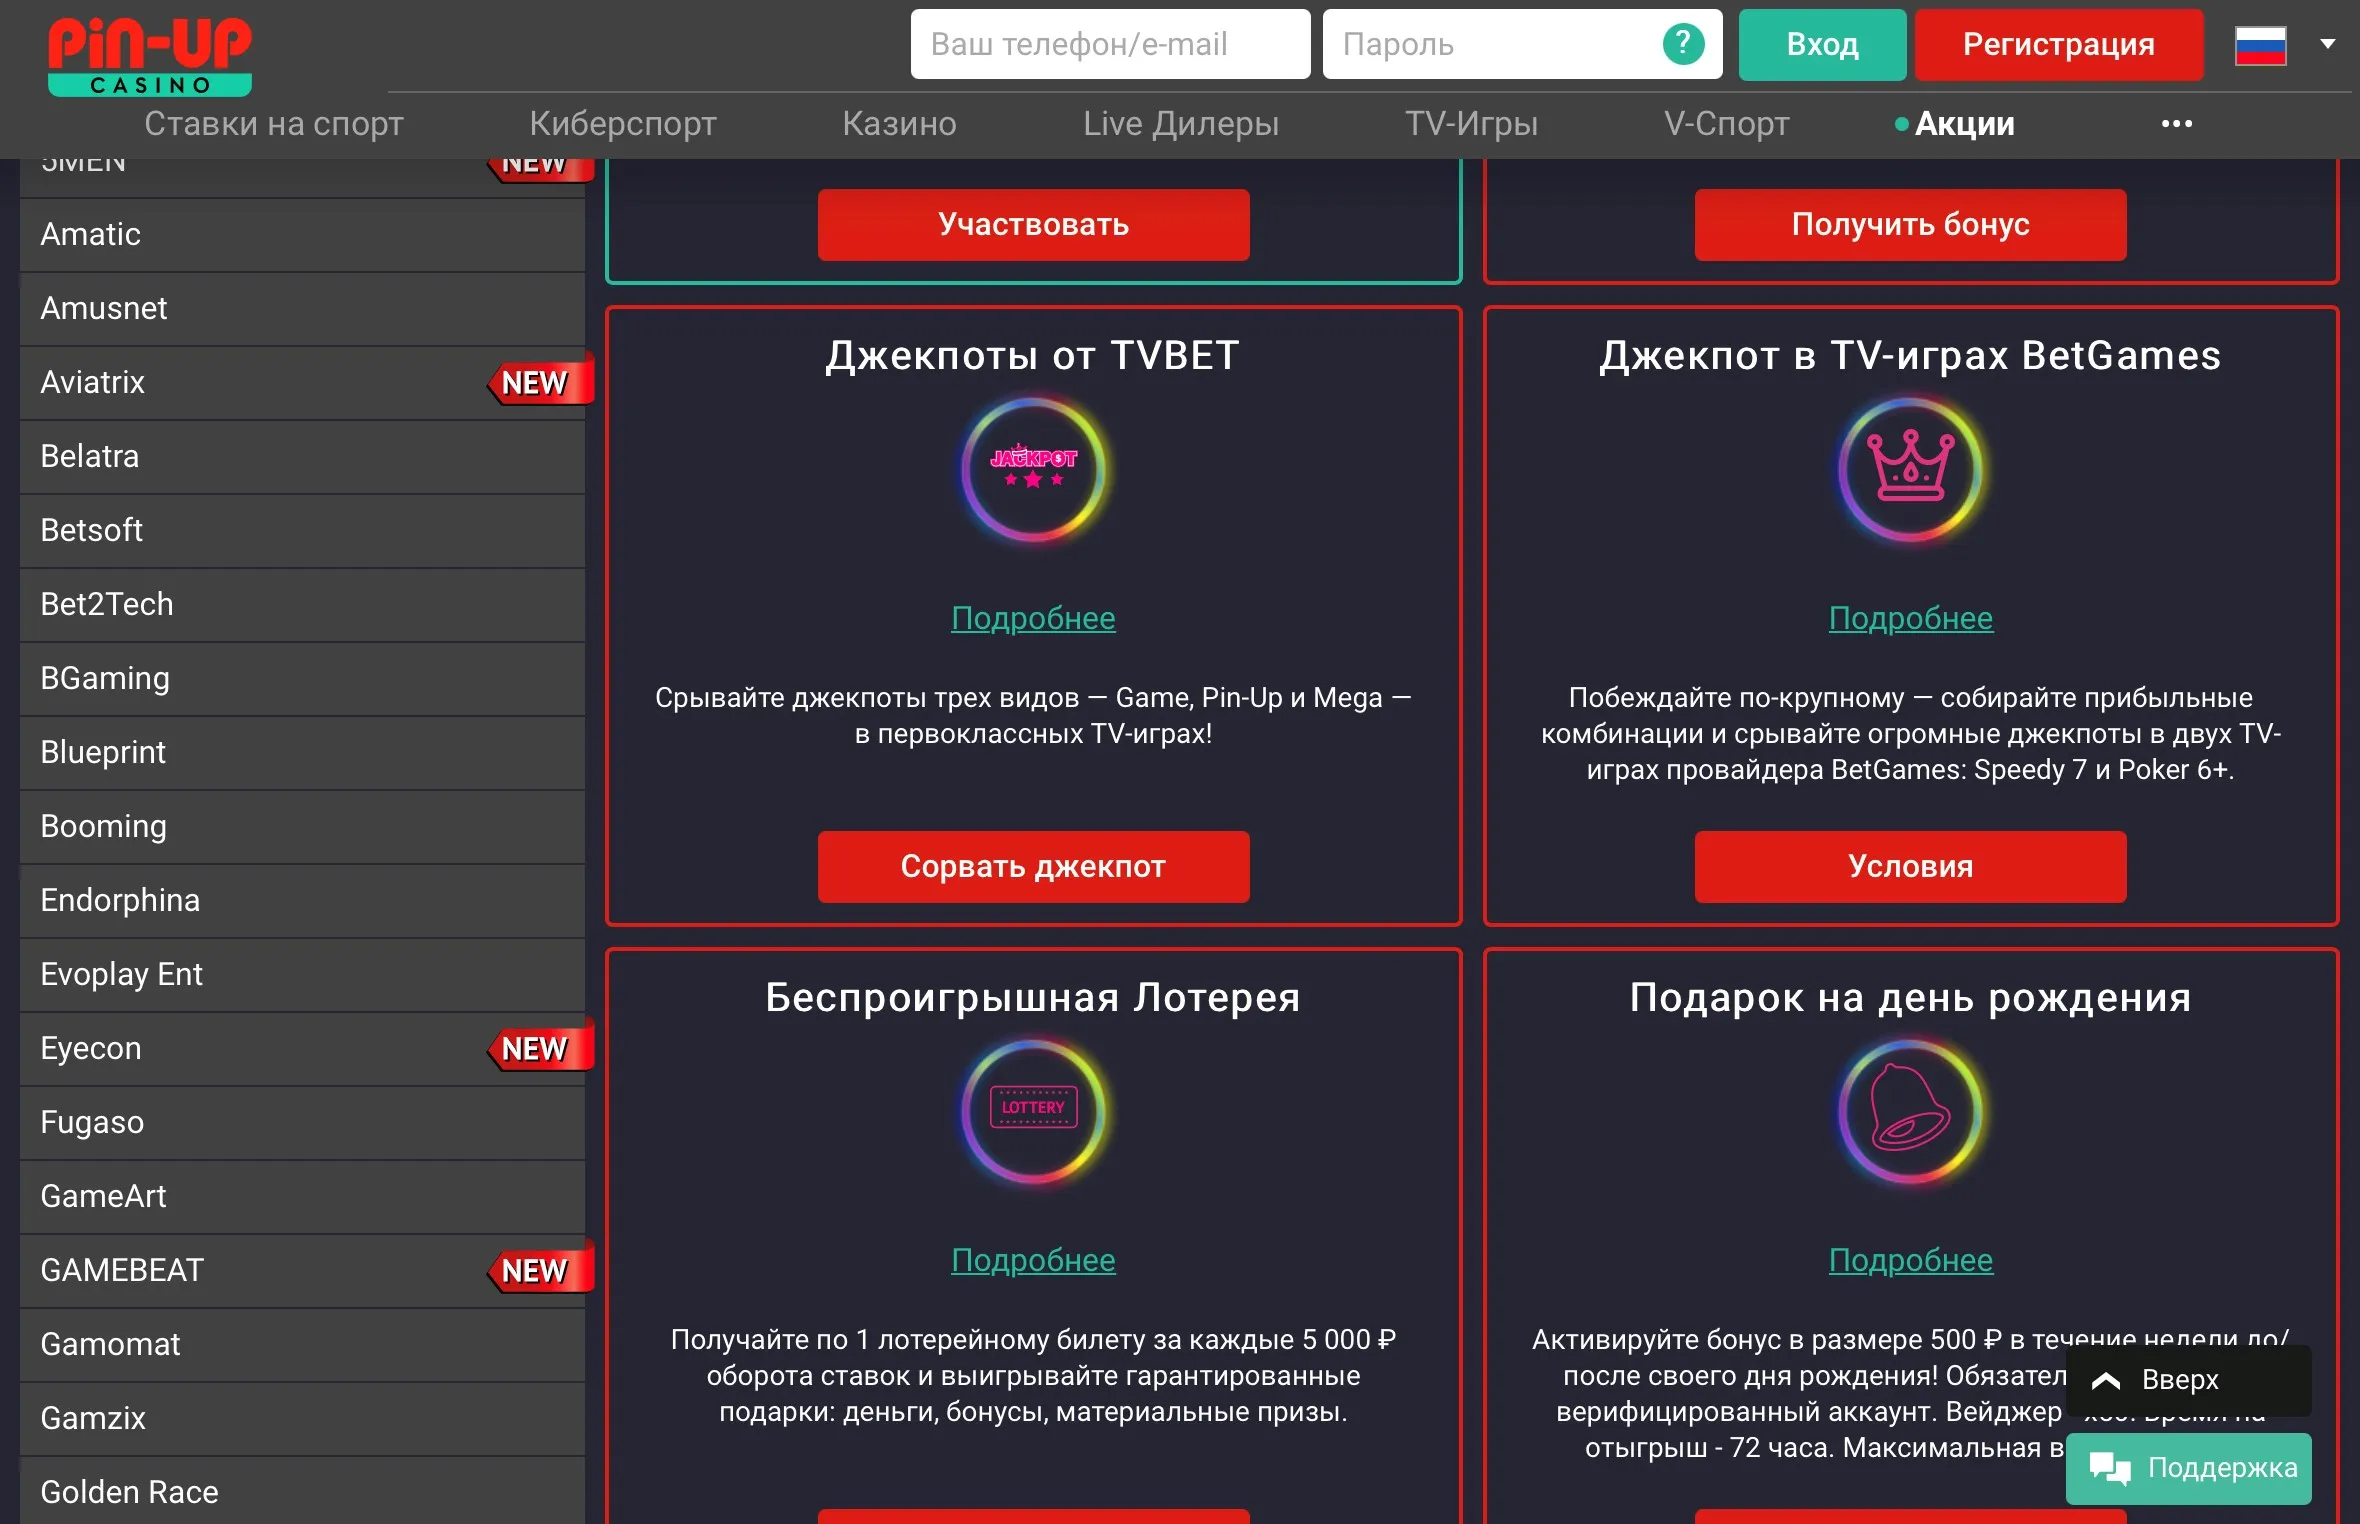Open the Russian flag language selector

coord(2260,45)
